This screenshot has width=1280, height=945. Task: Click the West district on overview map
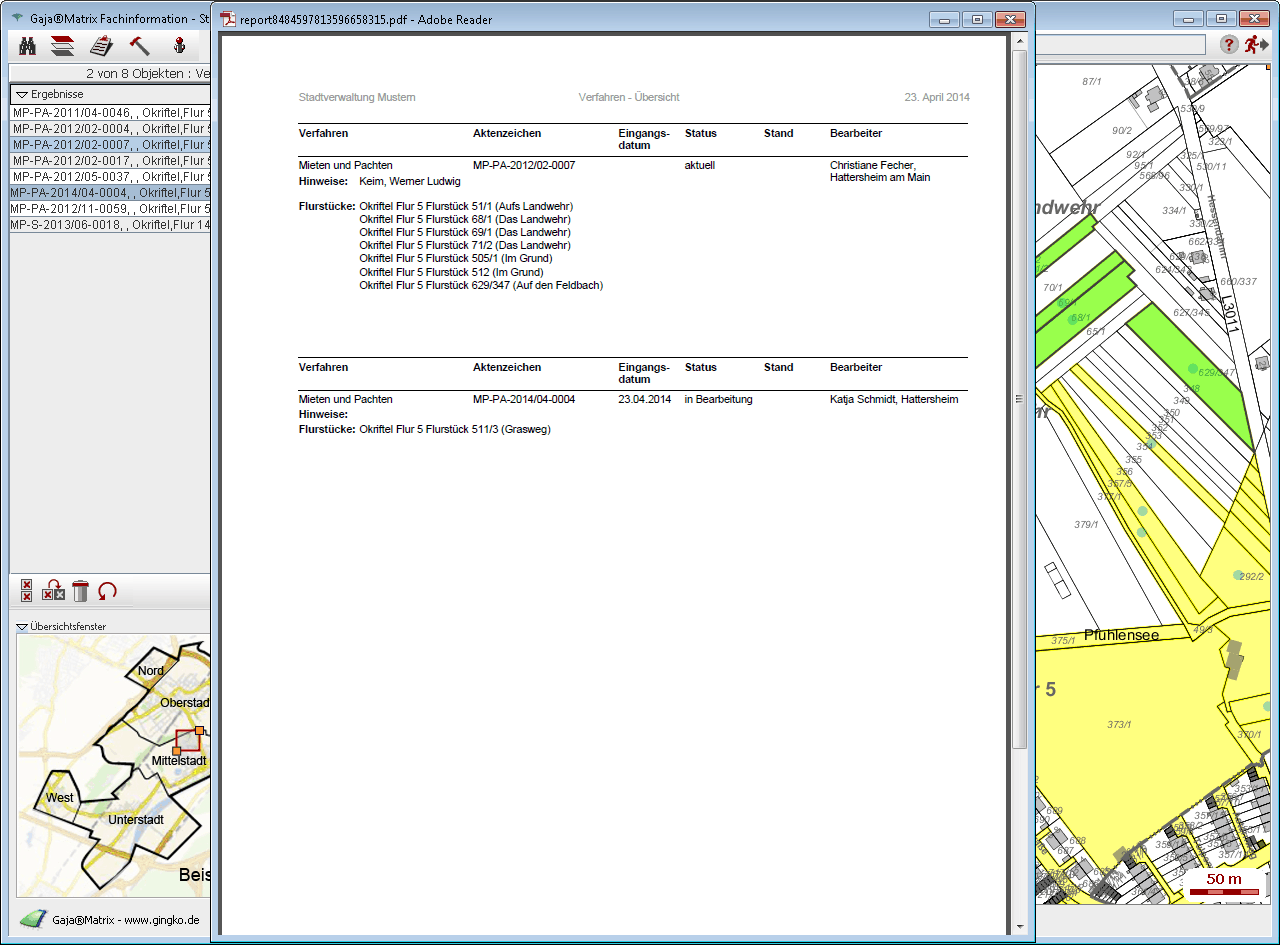(59, 798)
